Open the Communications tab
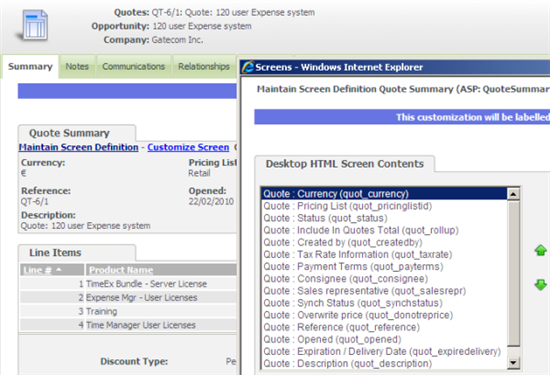Screen dimensions: 550x375 click(134, 66)
